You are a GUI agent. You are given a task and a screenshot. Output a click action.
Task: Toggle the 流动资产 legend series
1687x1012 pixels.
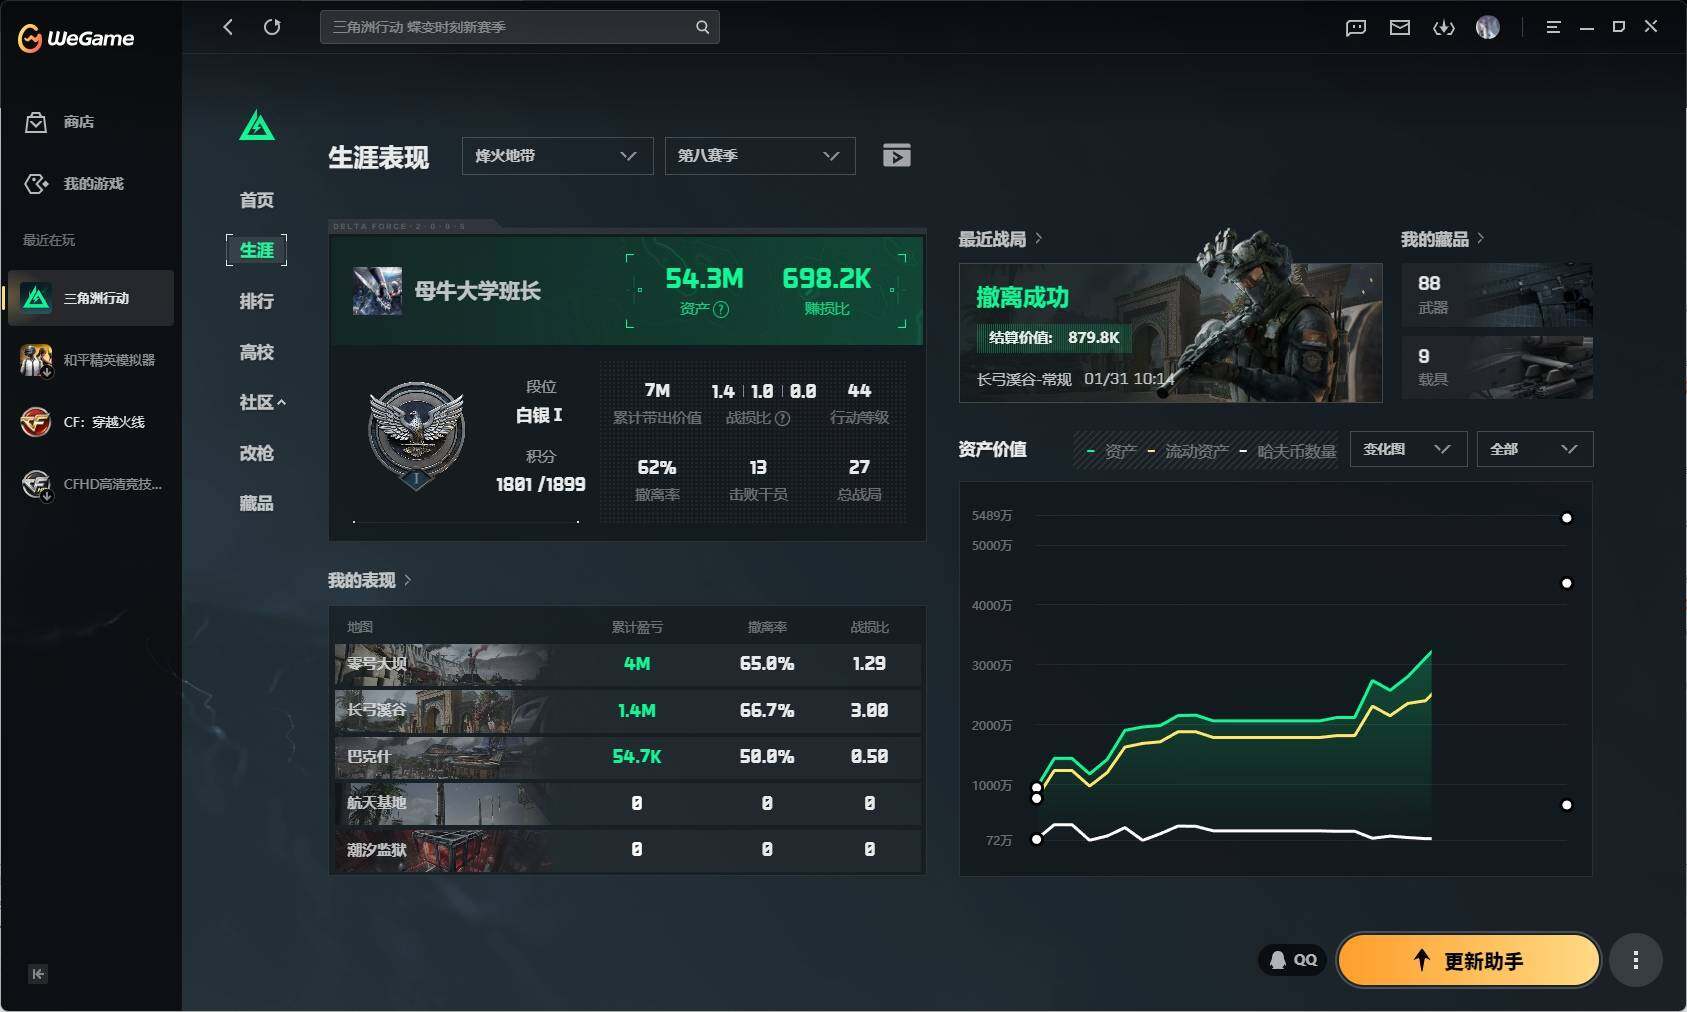pos(1187,452)
